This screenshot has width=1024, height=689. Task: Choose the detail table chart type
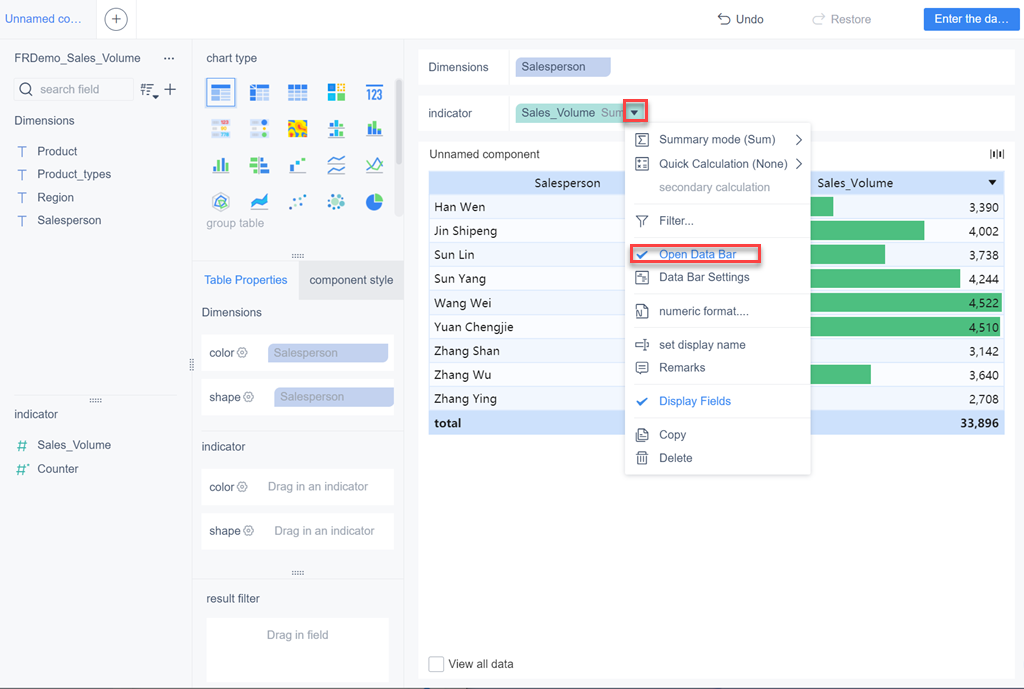[x=298, y=93]
